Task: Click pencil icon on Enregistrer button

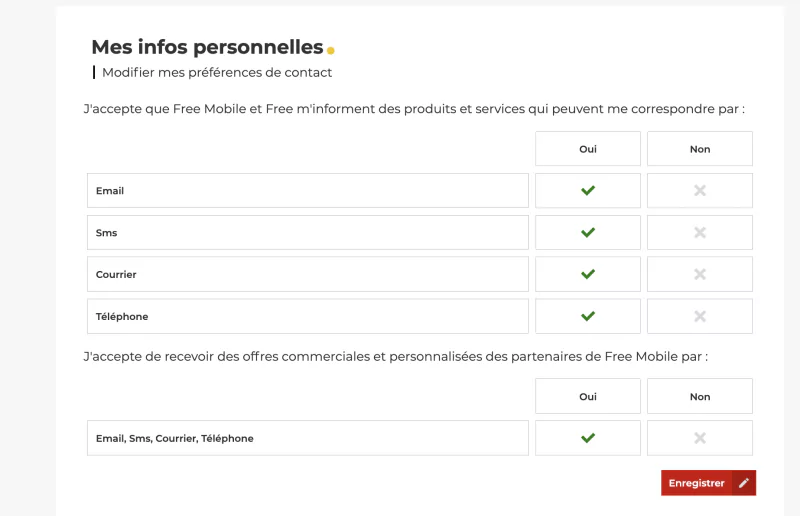Action: [x=743, y=483]
